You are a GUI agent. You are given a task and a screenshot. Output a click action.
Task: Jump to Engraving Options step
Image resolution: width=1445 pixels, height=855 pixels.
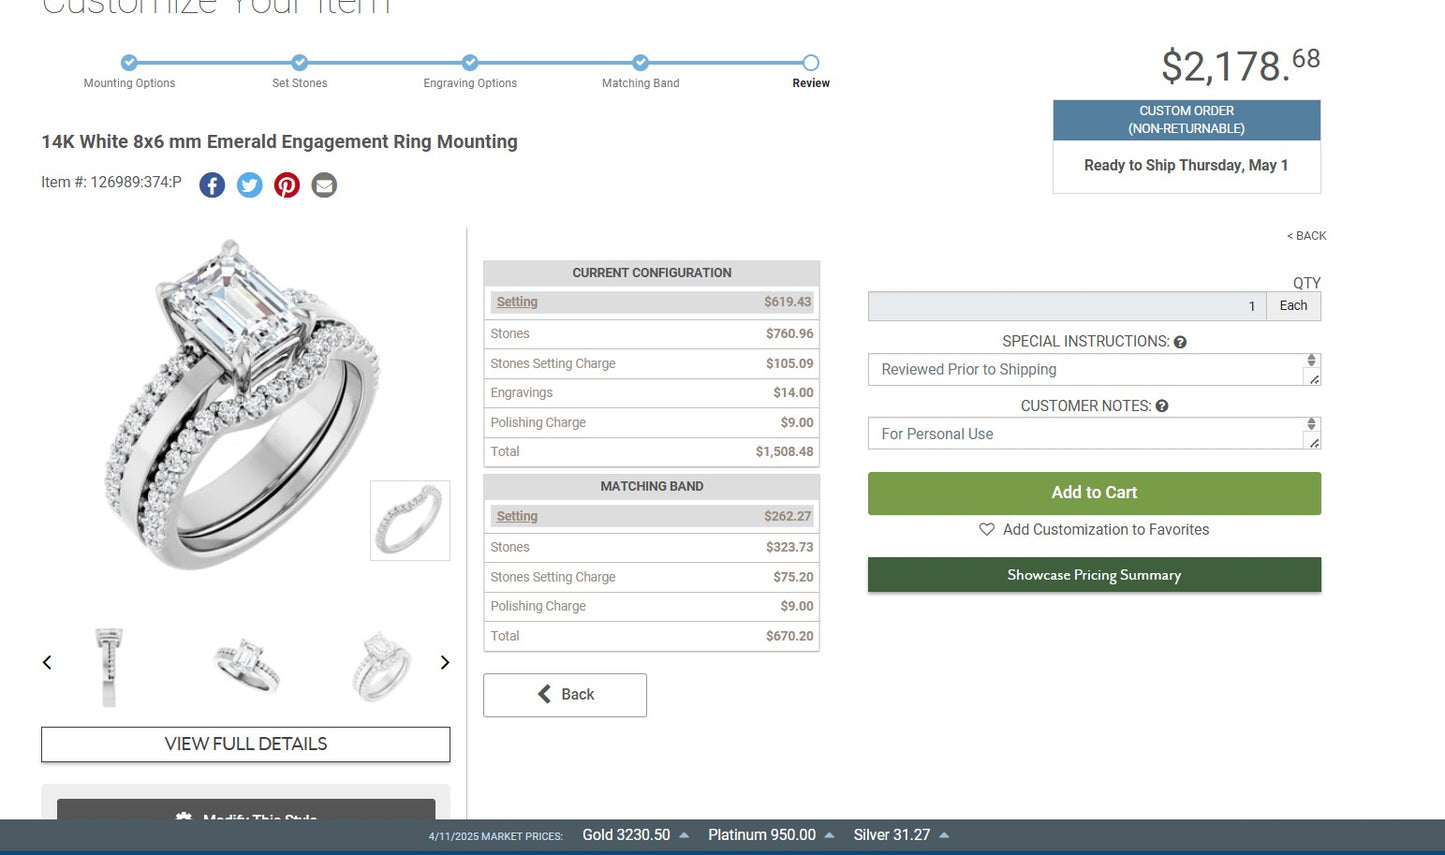pos(470,63)
